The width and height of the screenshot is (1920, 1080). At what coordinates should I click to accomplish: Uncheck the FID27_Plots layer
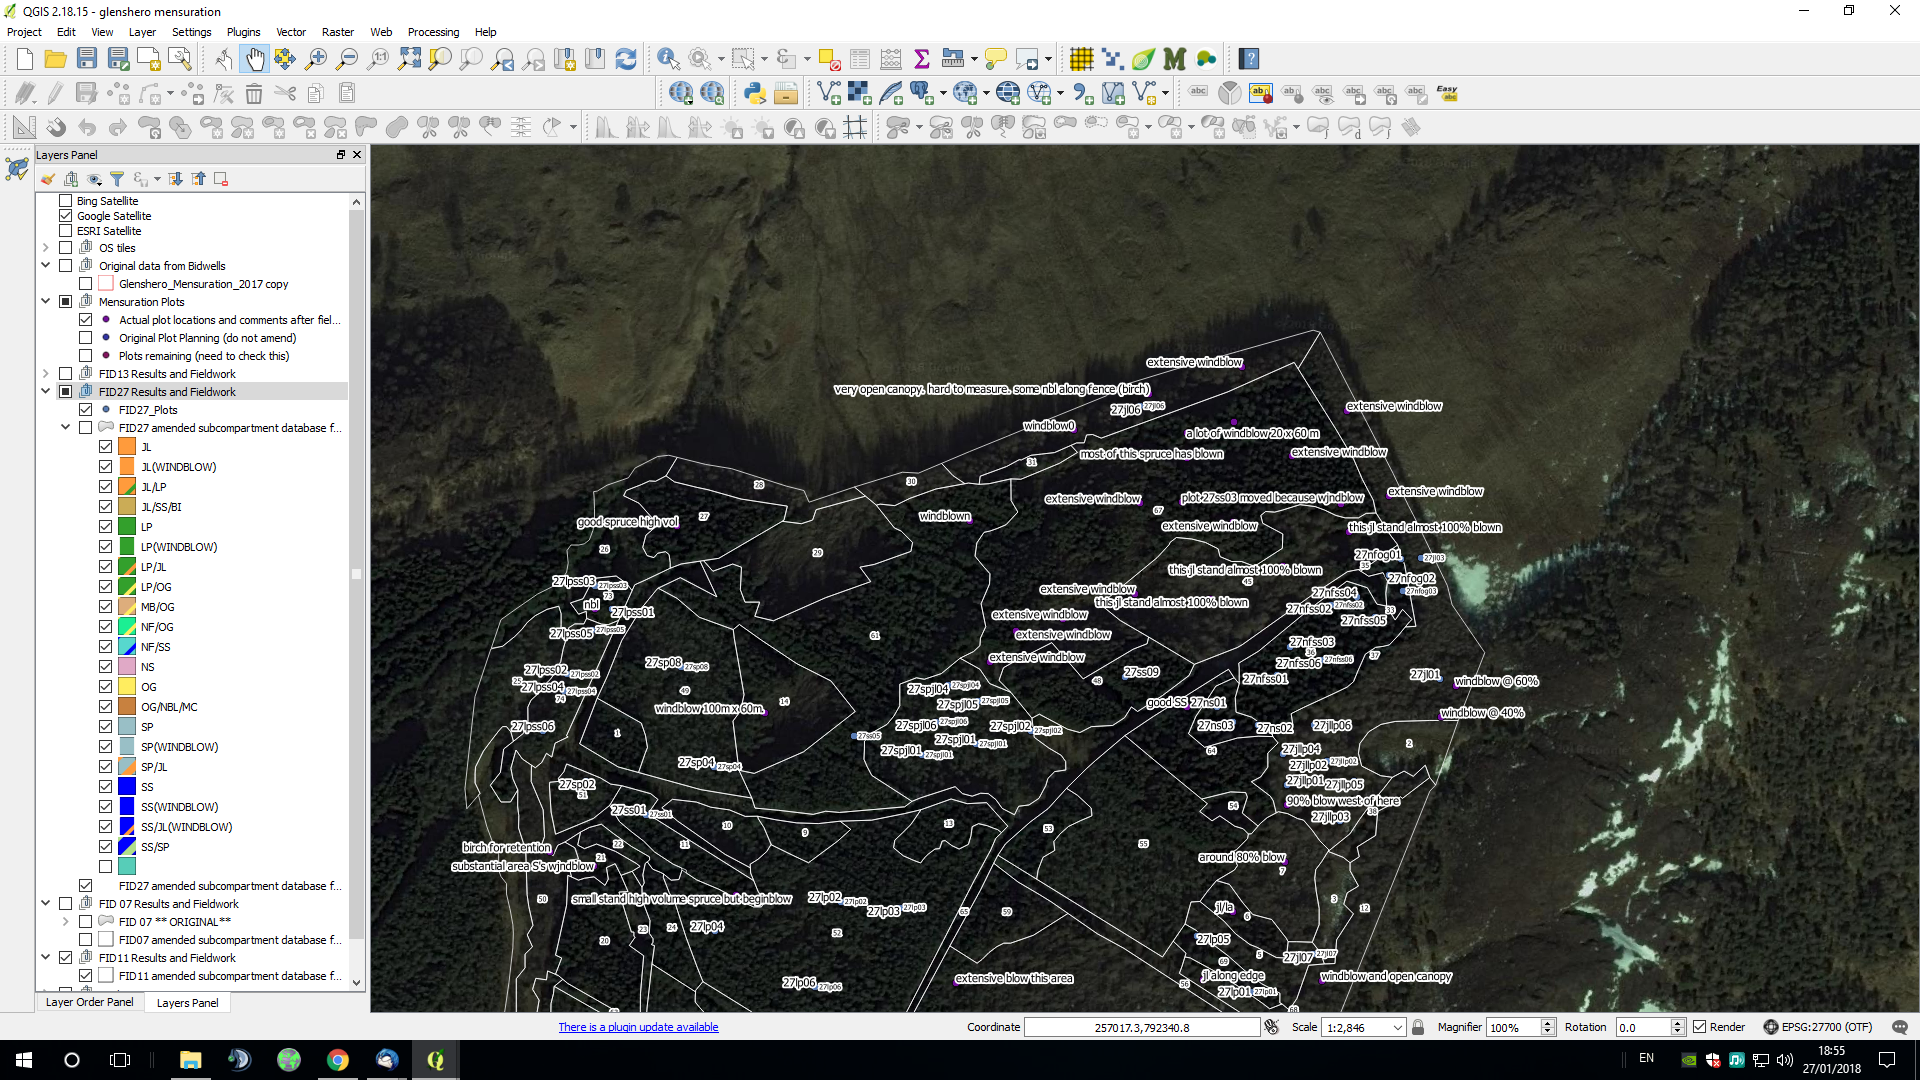tap(86, 410)
